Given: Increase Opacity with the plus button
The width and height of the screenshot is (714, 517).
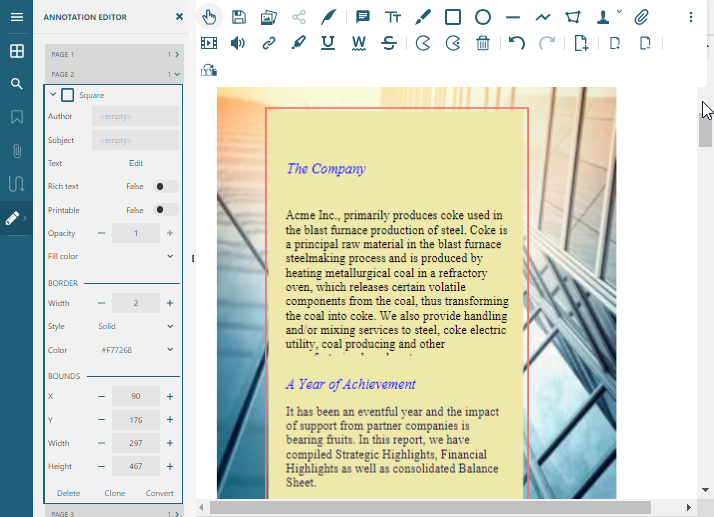Looking at the screenshot, I should tap(170, 233).
